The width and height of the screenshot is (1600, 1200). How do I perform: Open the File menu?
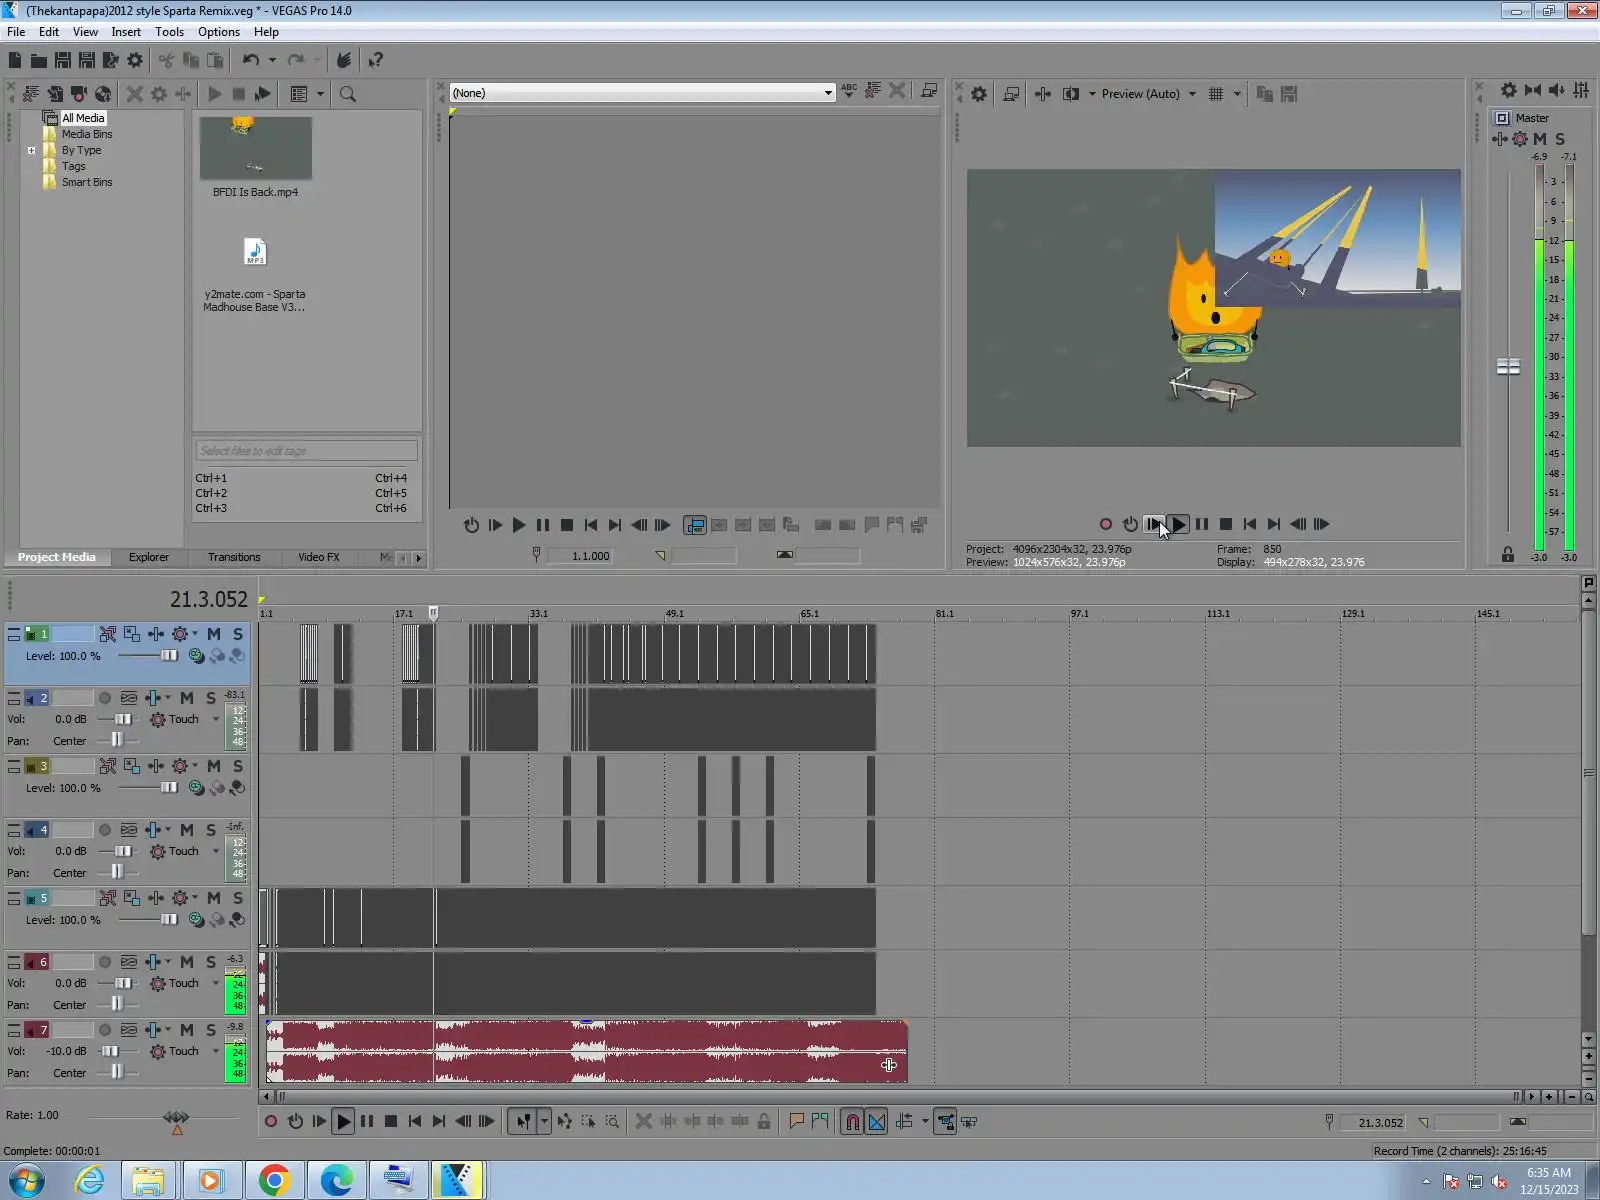tap(16, 32)
